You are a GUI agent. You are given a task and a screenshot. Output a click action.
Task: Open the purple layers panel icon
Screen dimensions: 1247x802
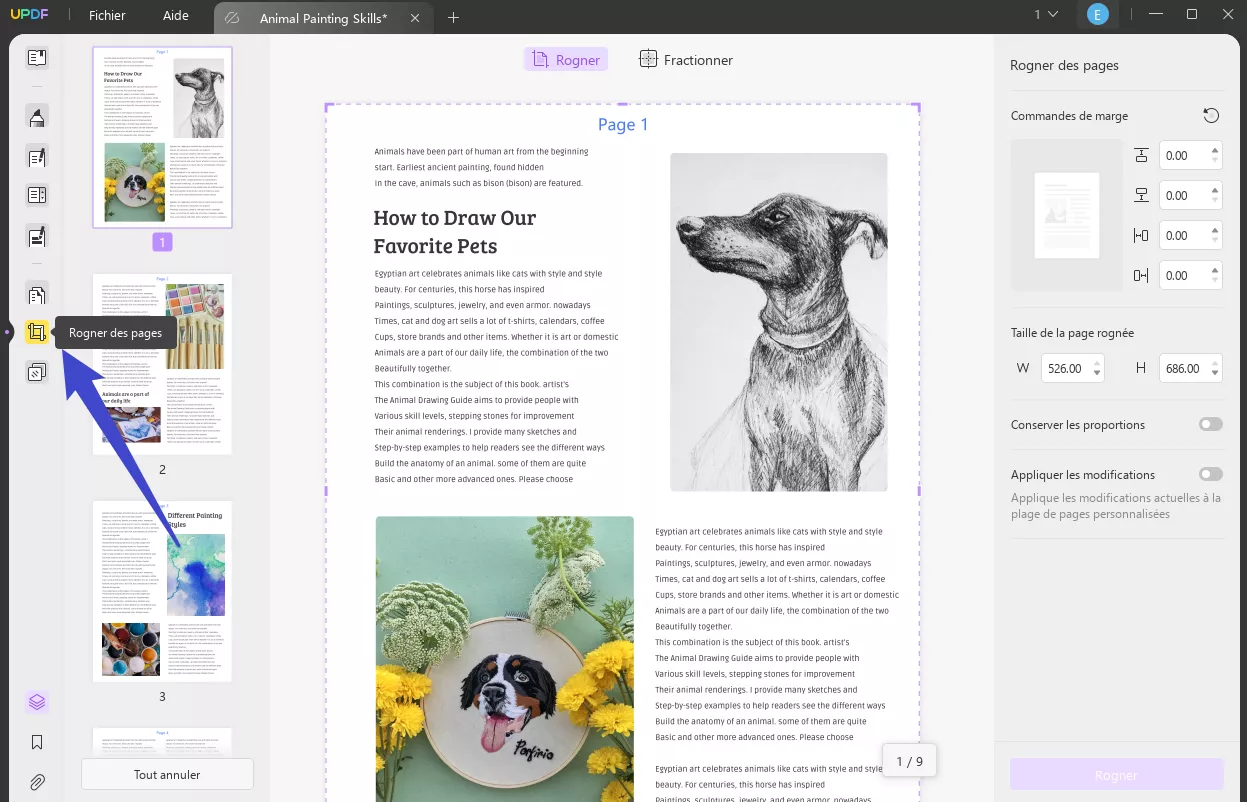click(37, 701)
